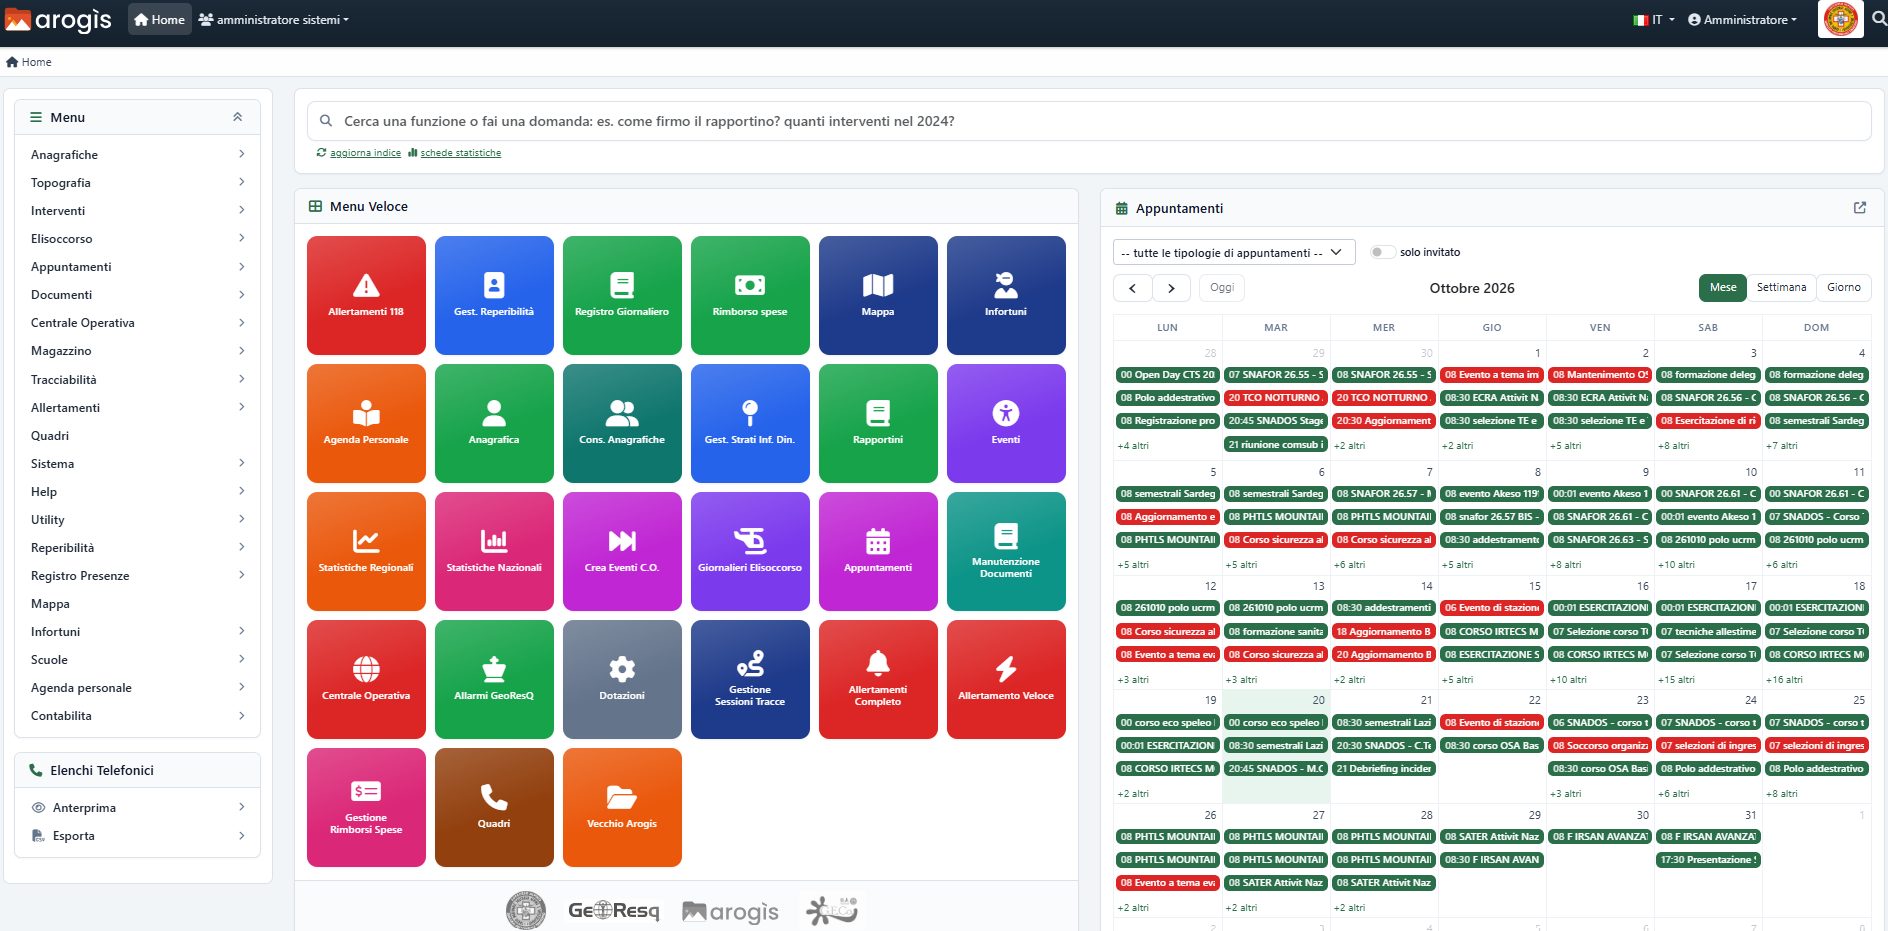Go to next month in calendar
The height and width of the screenshot is (931, 1888).
pyautogui.click(x=1171, y=288)
